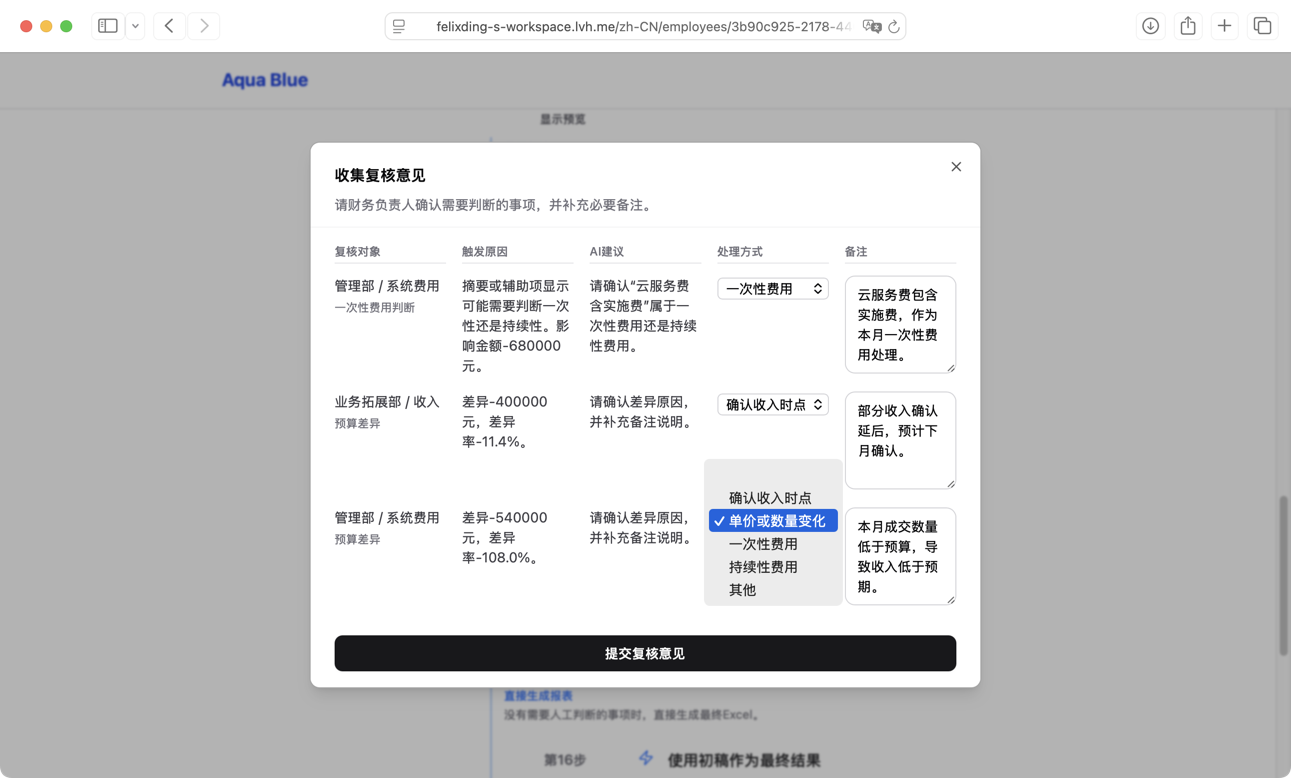The image size is (1291, 778).
Task: Click the translate icon in address bar
Action: point(871,27)
